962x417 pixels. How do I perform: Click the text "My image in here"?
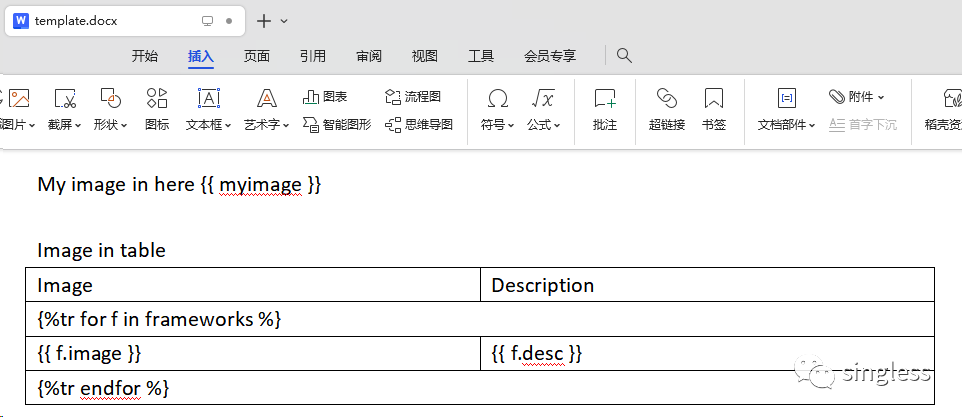click(116, 184)
